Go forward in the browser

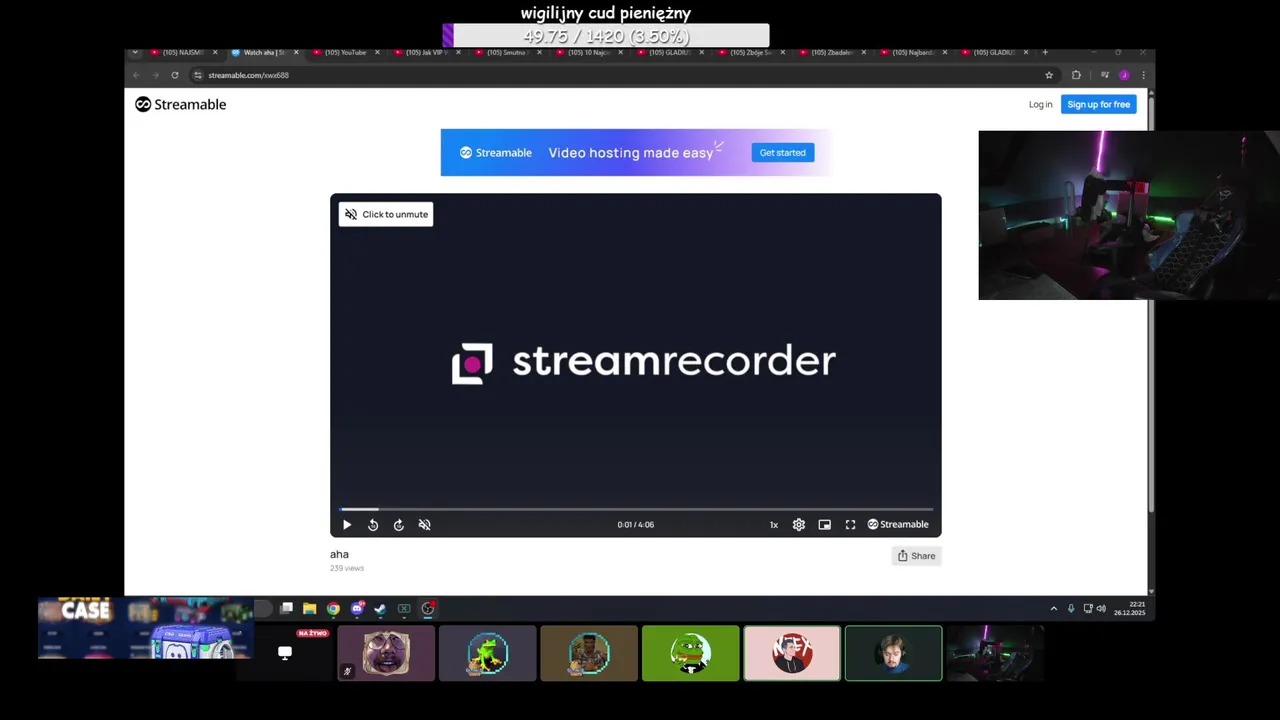(x=155, y=75)
